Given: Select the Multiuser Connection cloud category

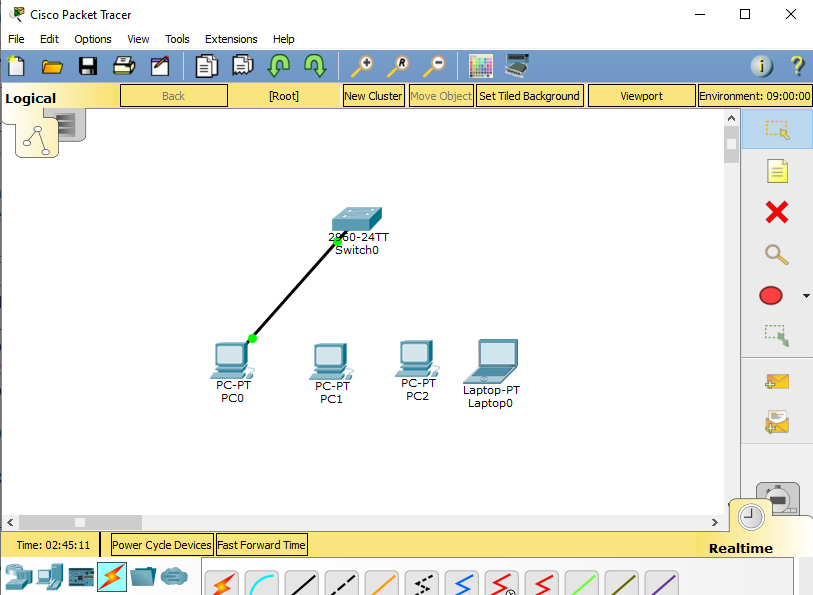Looking at the screenshot, I should pos(174,576).
